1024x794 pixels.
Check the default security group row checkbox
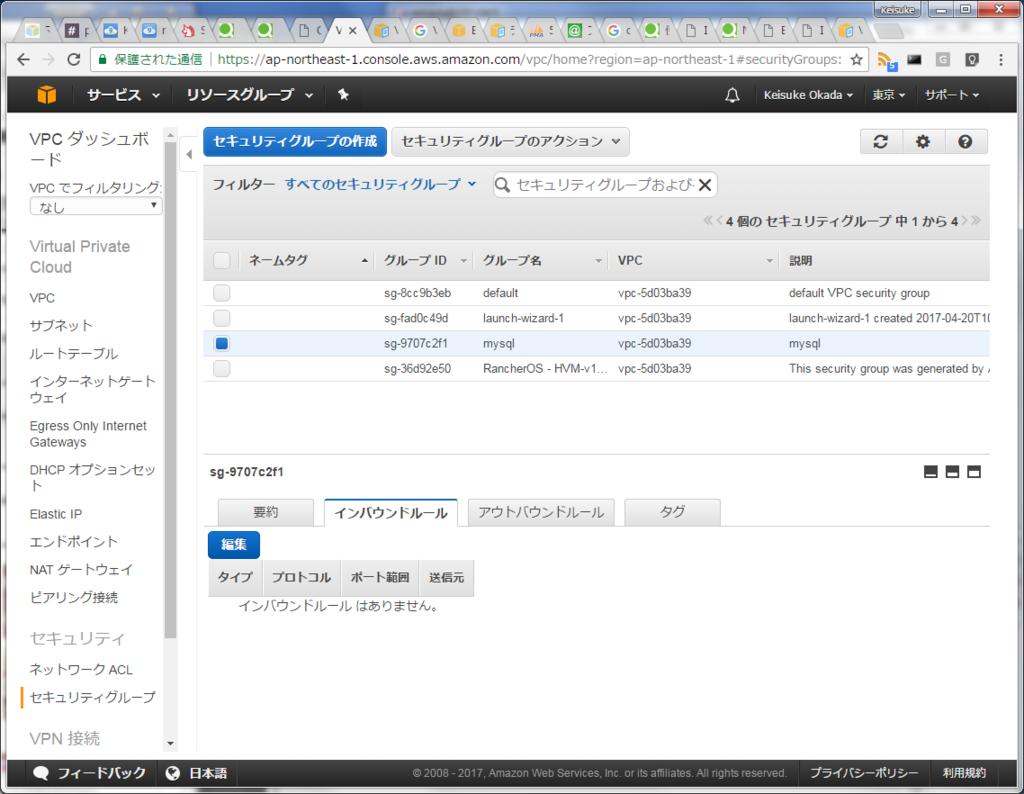click(222, 293)
